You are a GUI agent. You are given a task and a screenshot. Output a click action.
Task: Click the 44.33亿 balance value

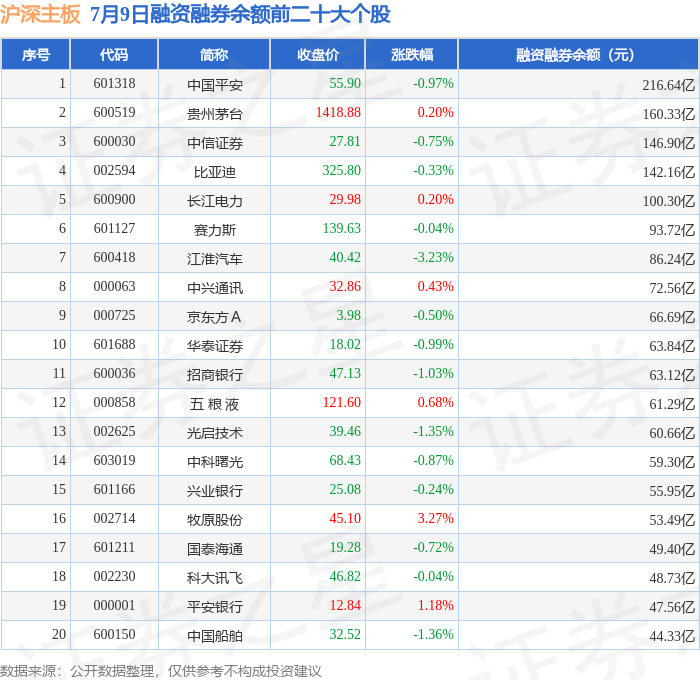pyautogui.click(x=672, y=636)
